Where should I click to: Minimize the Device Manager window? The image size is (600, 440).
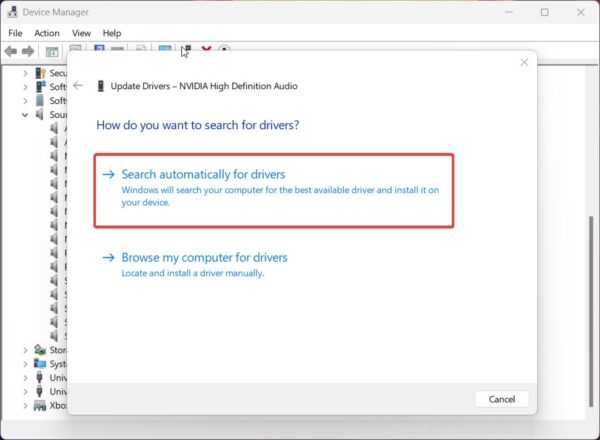[509, 12]
